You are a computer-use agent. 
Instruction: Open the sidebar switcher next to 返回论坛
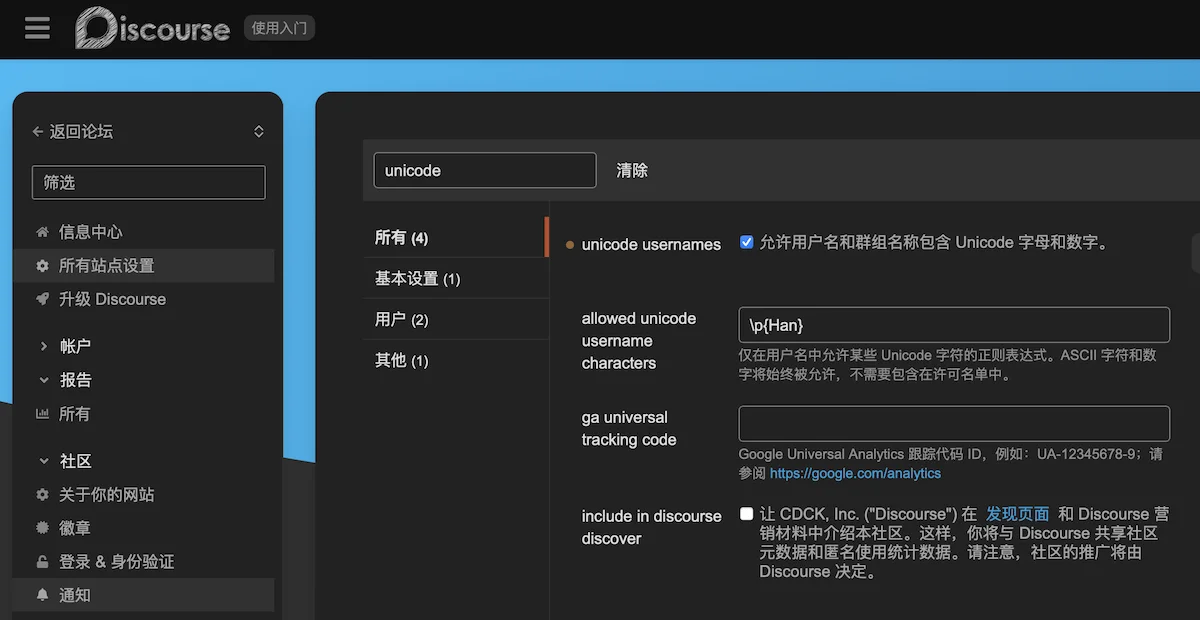click(259, 132)
